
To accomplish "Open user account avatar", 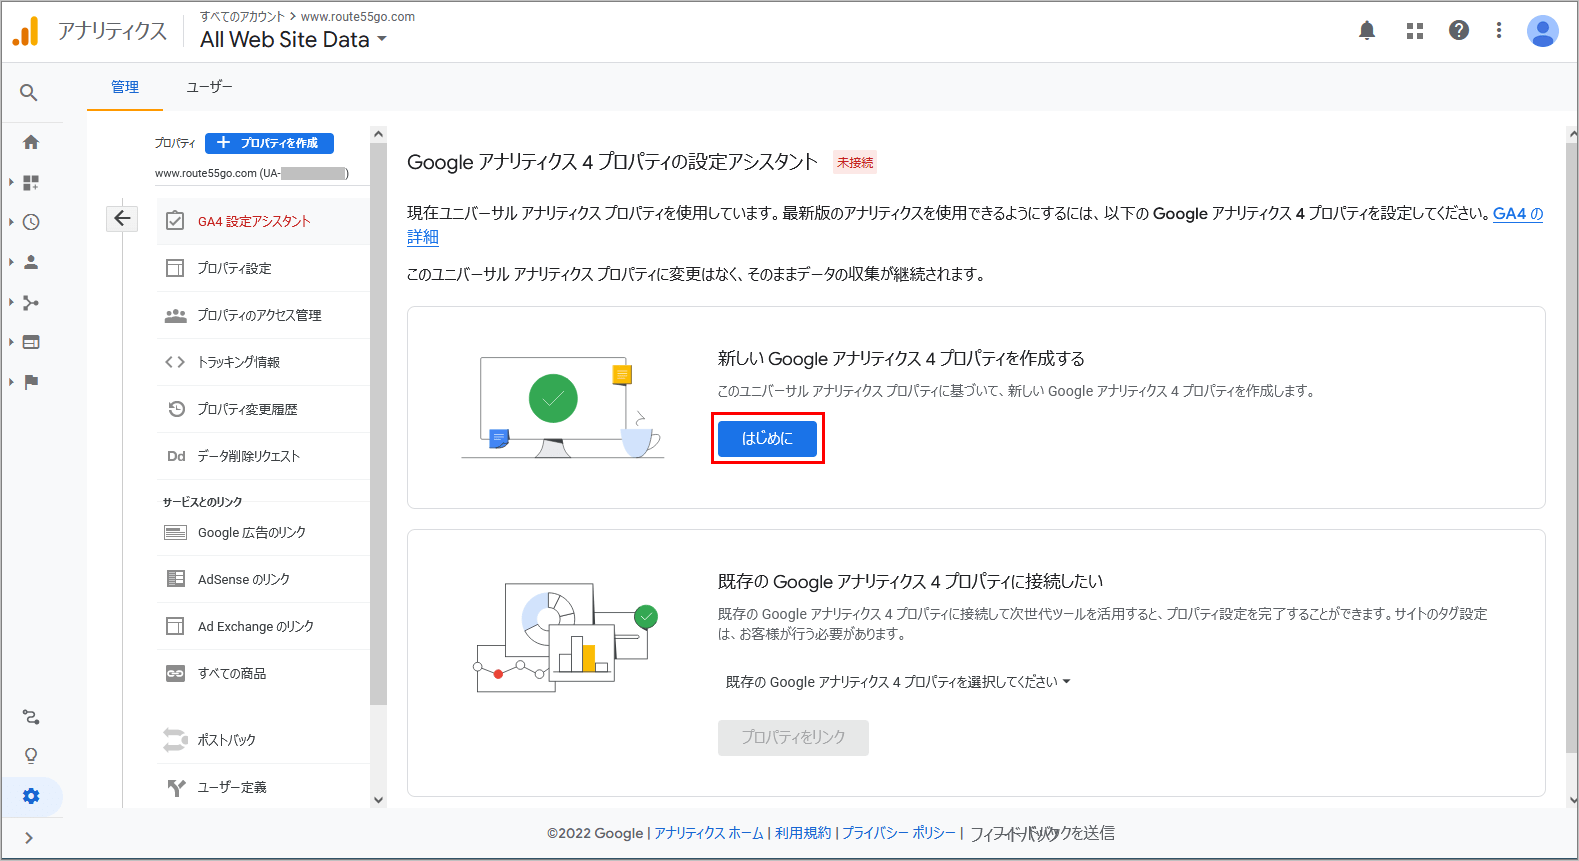I will click(1543, 31).
